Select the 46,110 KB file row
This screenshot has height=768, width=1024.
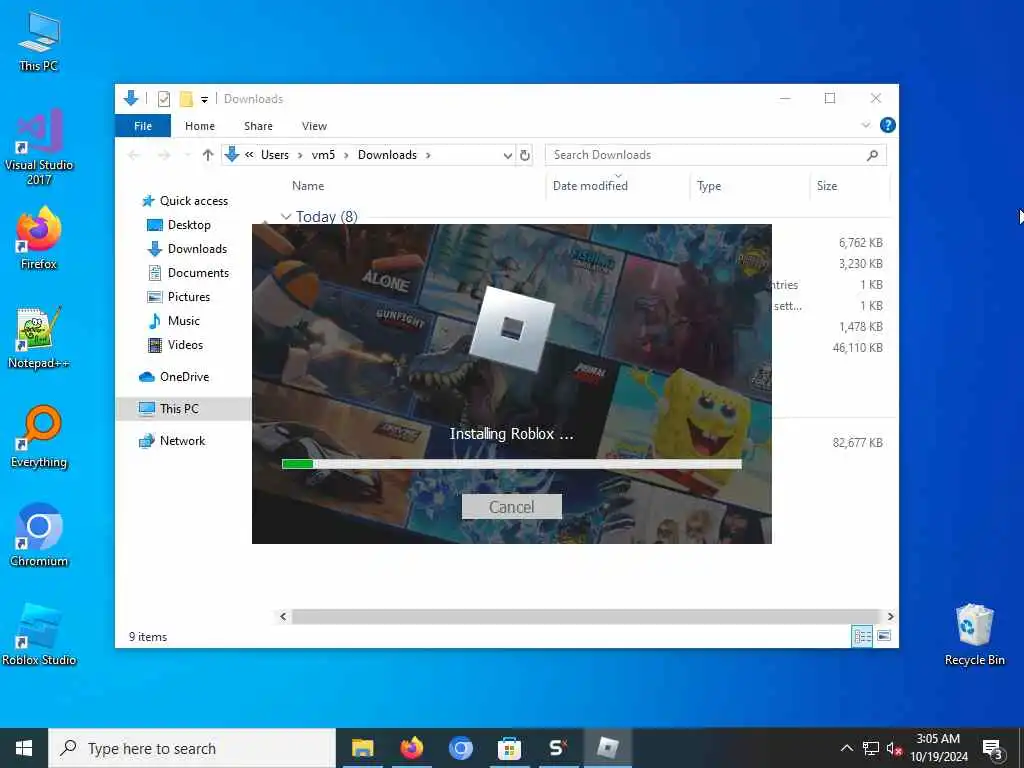[x=857, y=348]
